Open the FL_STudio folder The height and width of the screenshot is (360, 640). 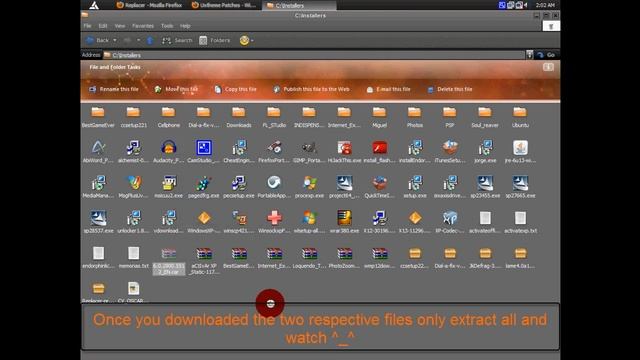click(x=274, y=116)
